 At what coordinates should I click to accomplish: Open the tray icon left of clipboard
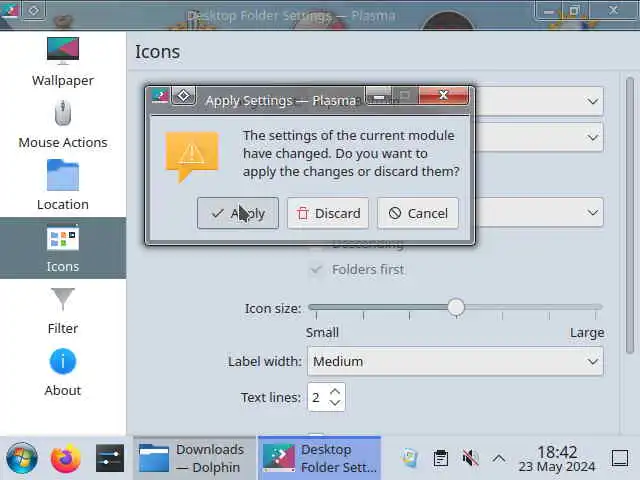point(409,458)
